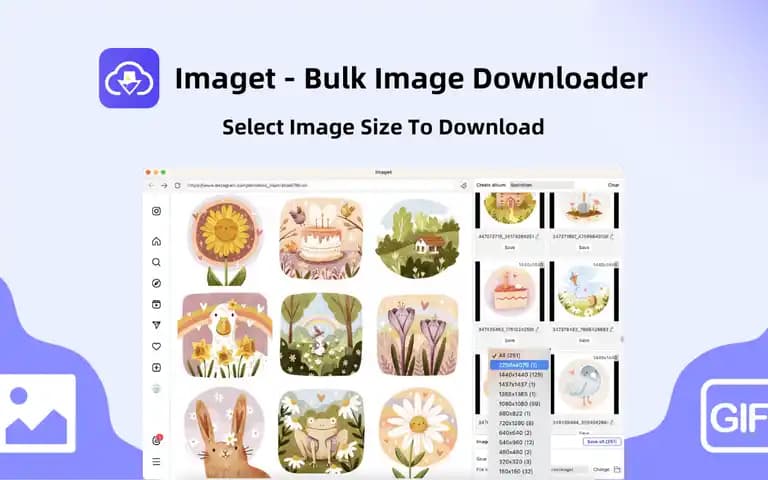Click Change next to the file location
768x480 pixels.
coord(601,469)
